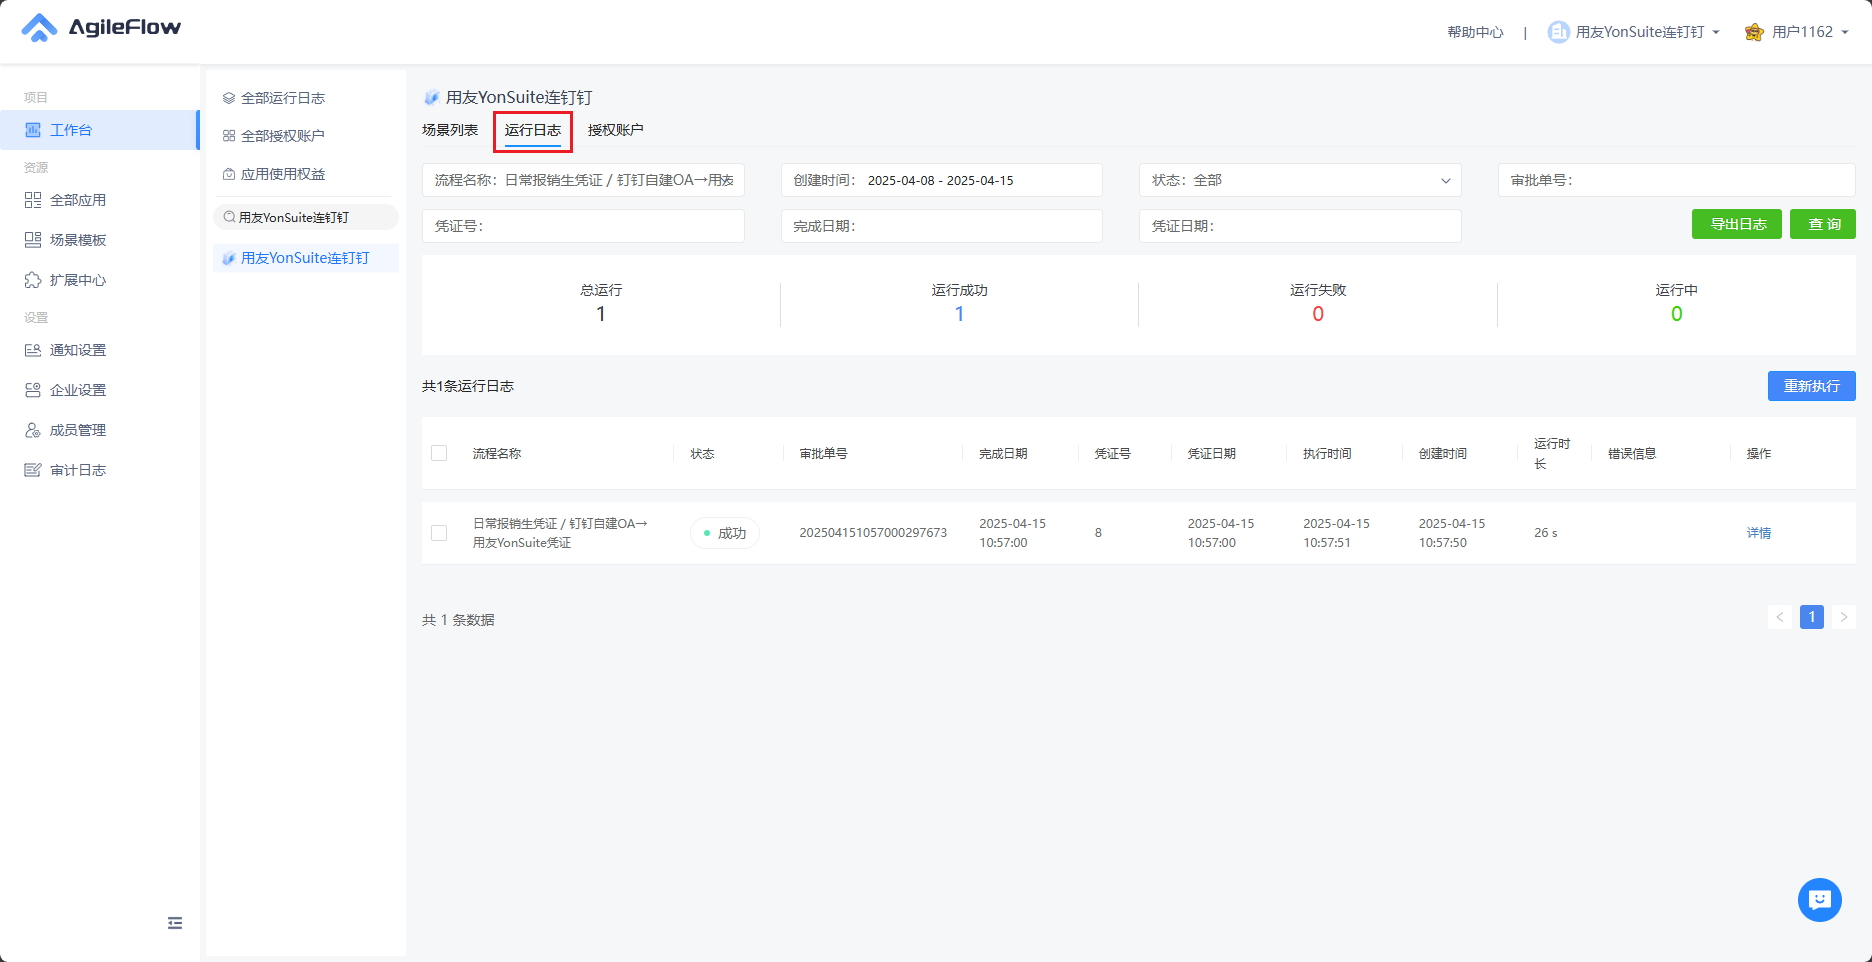Click the AgileFlow logo
The width and height of the screenshot is (1872, 962).
101,28
